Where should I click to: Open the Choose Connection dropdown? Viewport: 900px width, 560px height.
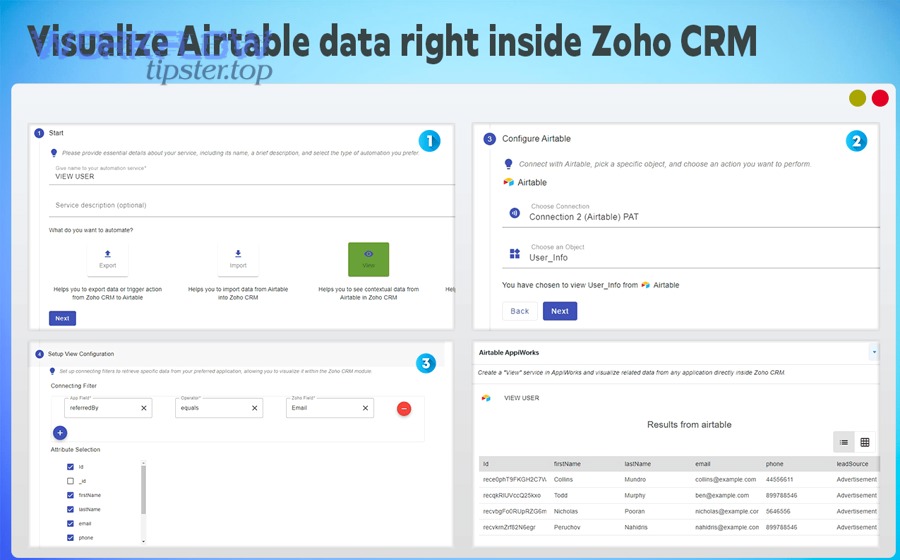[690, 213]
